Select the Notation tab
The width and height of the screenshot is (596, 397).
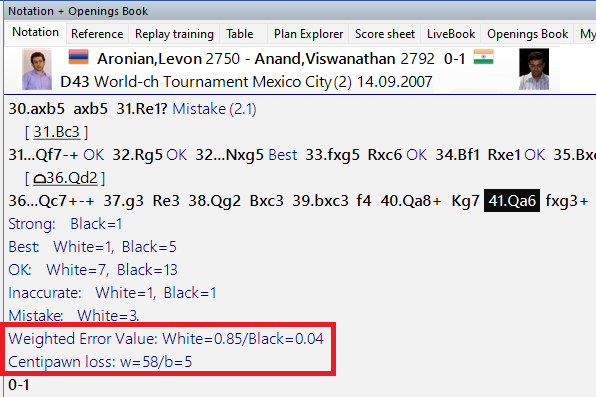click(35, 32)
